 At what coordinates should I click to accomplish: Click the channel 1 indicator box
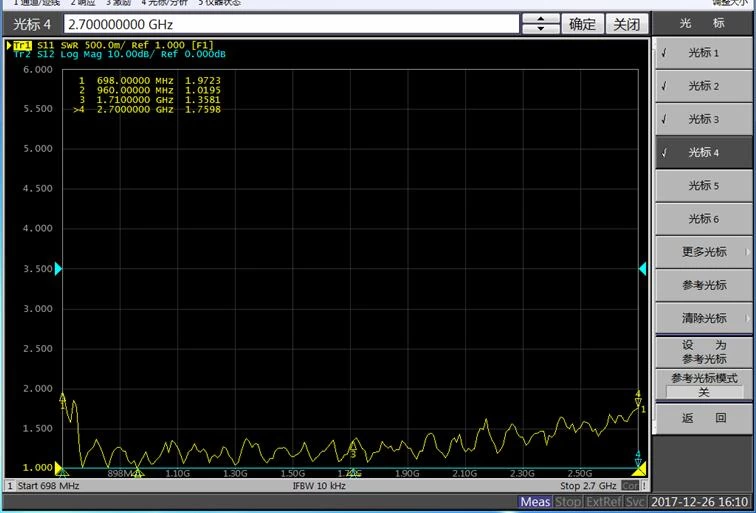coord(10,486)
